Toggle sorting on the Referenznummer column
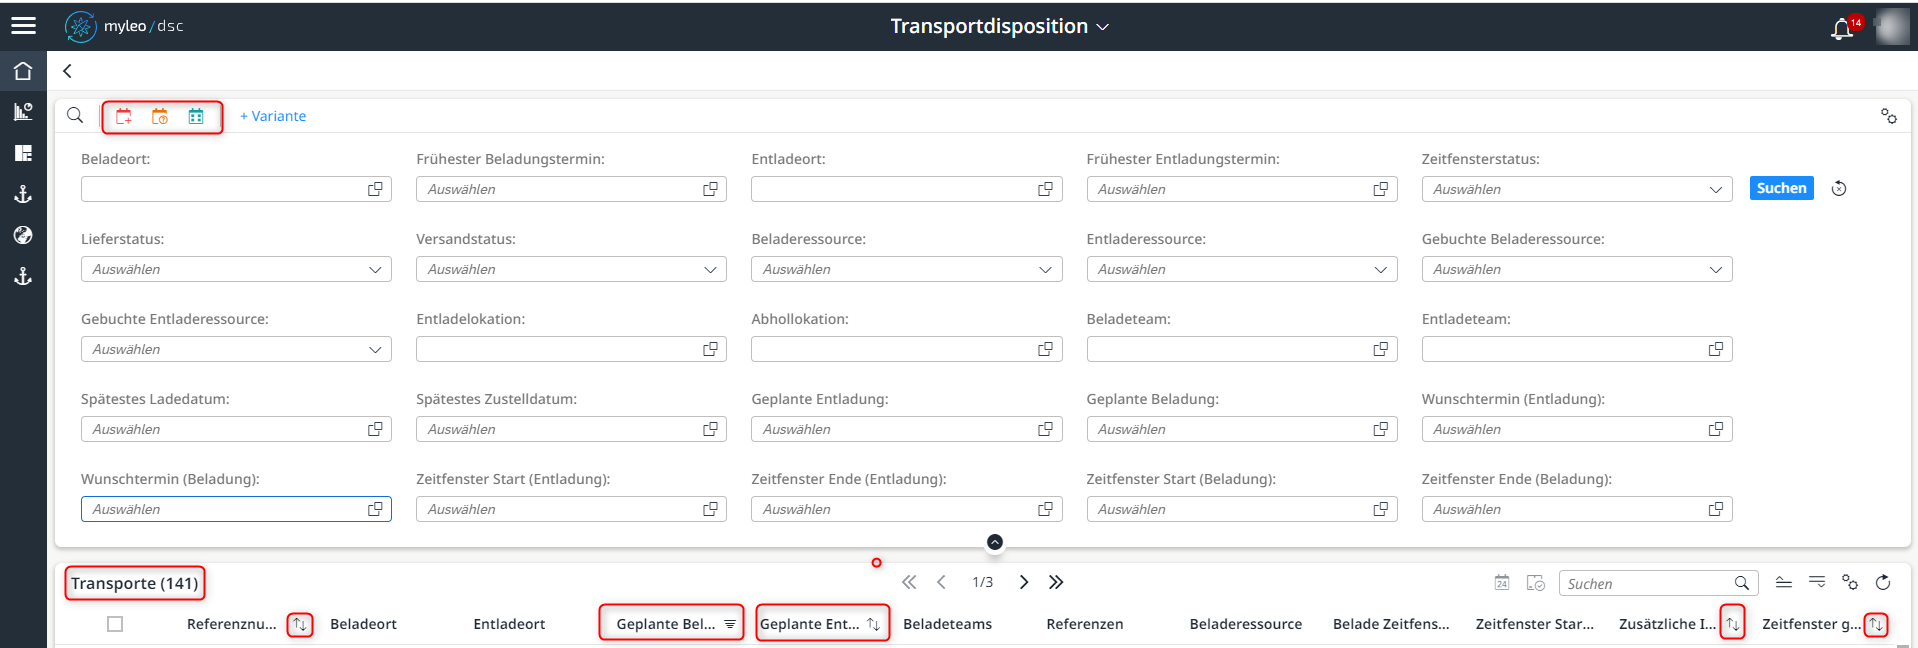Screen dimensions: 1918x648 tap(299, 623)
